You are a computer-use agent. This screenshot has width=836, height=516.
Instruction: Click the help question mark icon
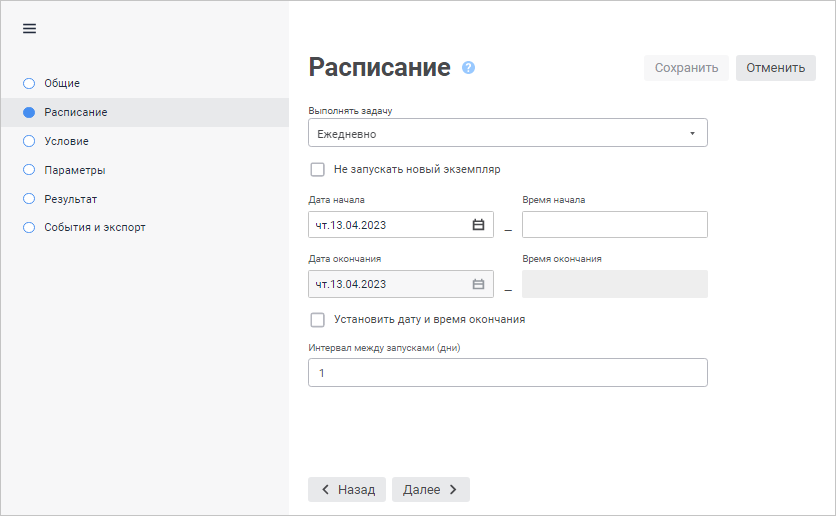[x=468, y=68]
